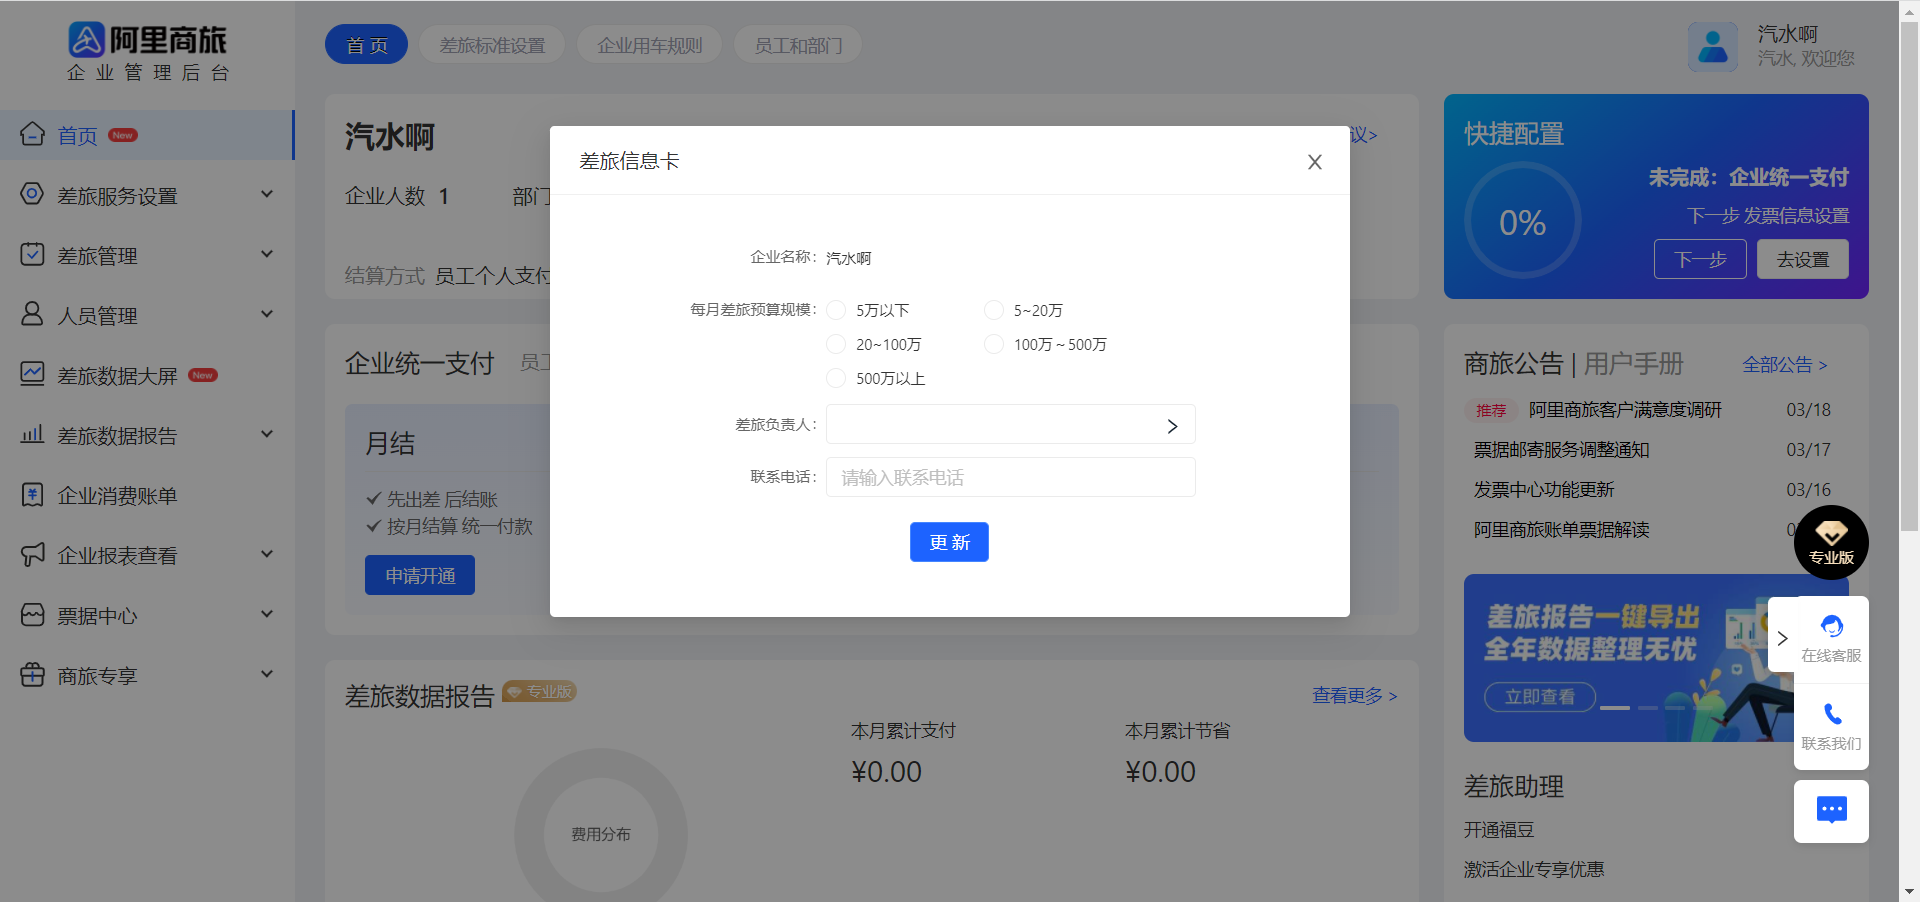Click the 联系电话 input field
Image resolution: width=1920 pixels, height=902 pixels.
[x=1010, y=477]
